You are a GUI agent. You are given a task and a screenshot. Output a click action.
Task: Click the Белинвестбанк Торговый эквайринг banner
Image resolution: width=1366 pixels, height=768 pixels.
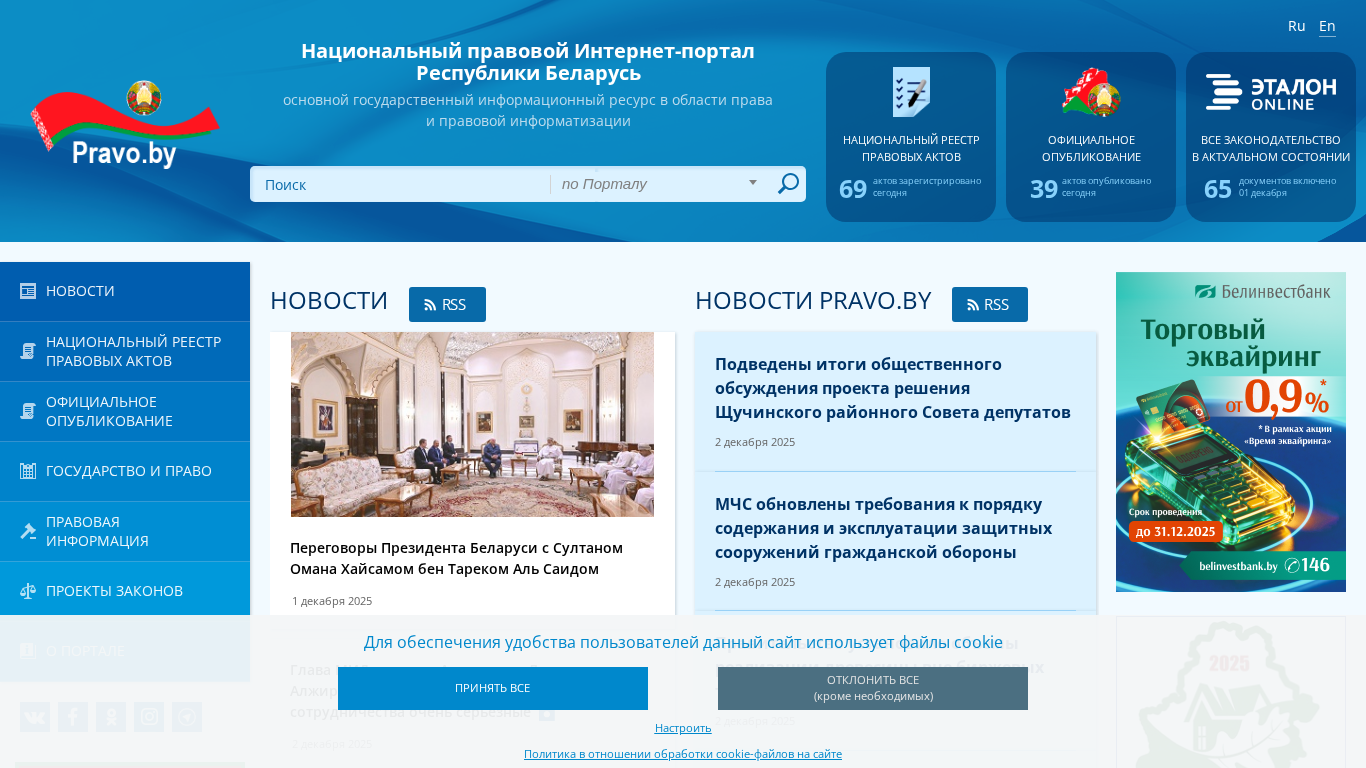coord(1231,432)
